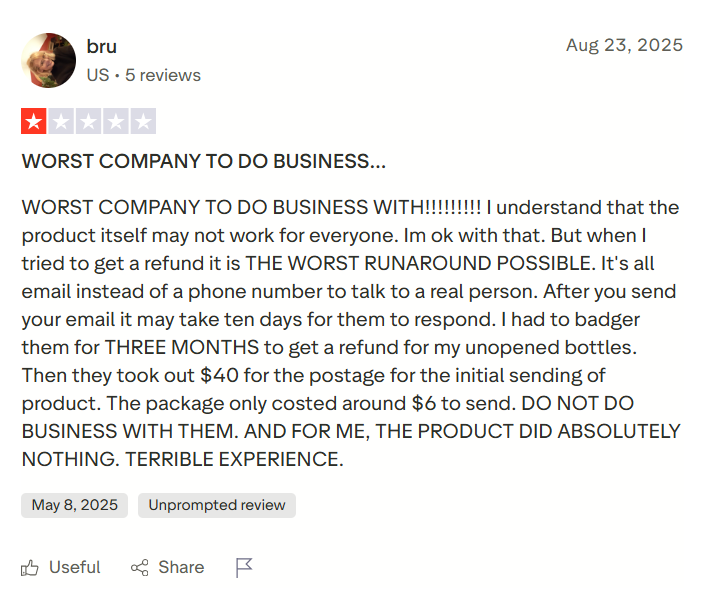Click the "5 reviews" count text

[162, 75]
